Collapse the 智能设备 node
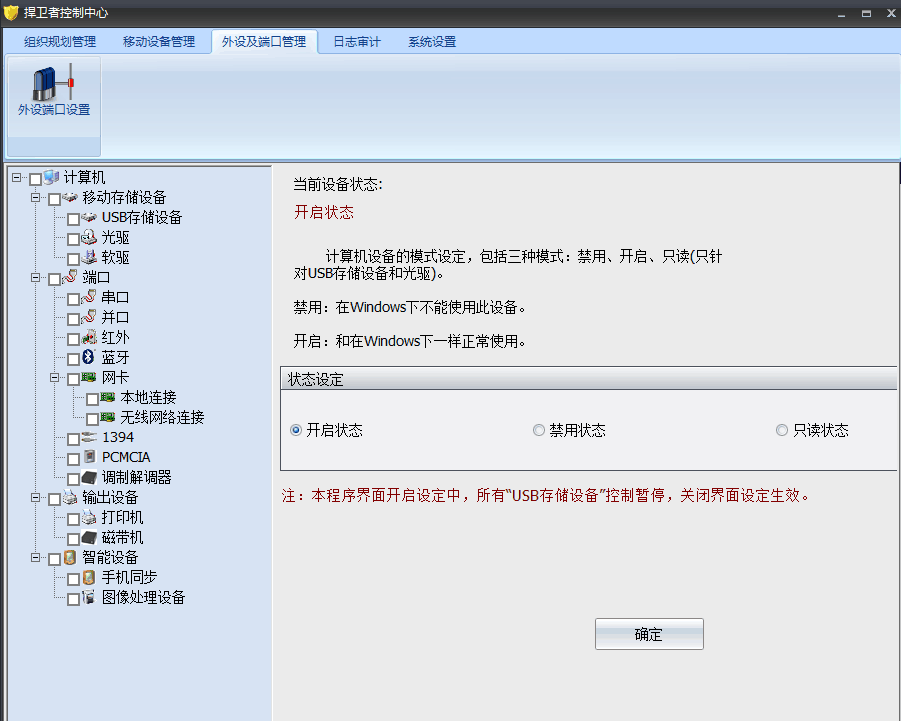Viewport: 901px width, 721px height. tap(36, 557)
